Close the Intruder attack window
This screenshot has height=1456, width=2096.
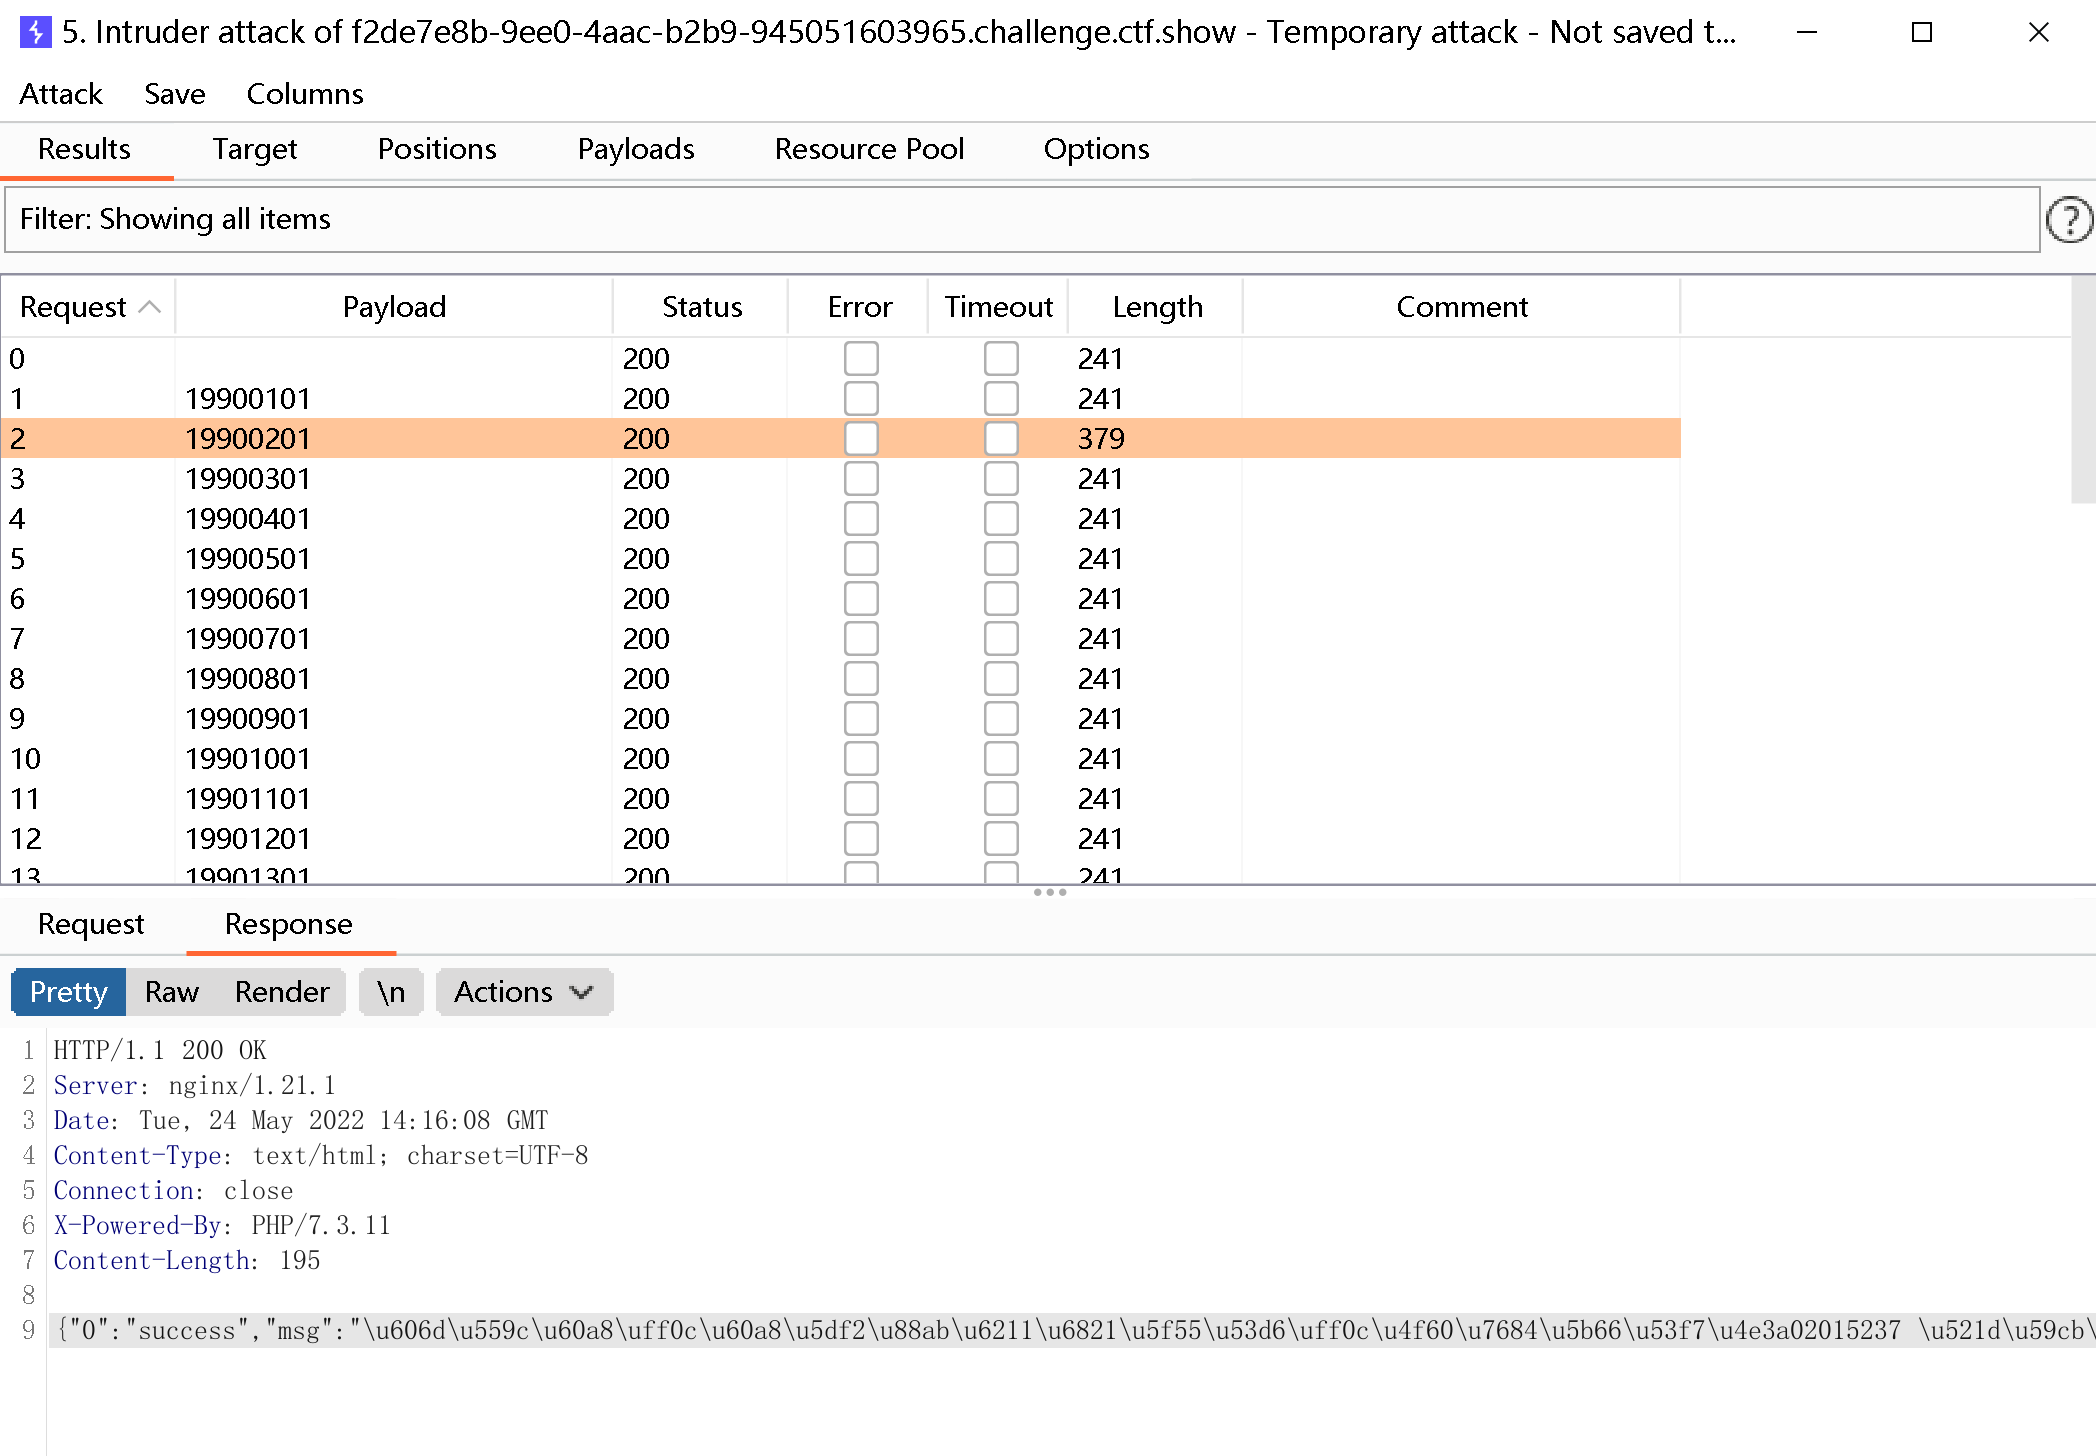[2038, 32]
